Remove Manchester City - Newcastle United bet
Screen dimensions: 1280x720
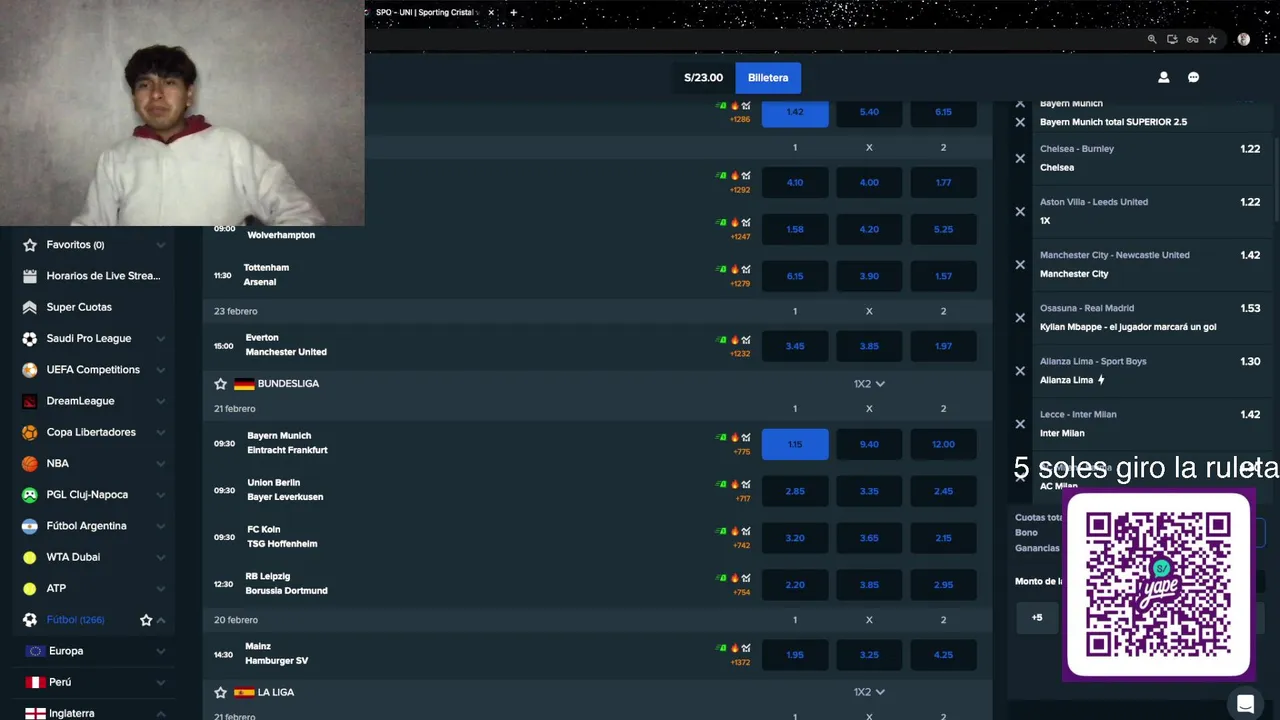pyautogui.click(x=1020, y=264)
